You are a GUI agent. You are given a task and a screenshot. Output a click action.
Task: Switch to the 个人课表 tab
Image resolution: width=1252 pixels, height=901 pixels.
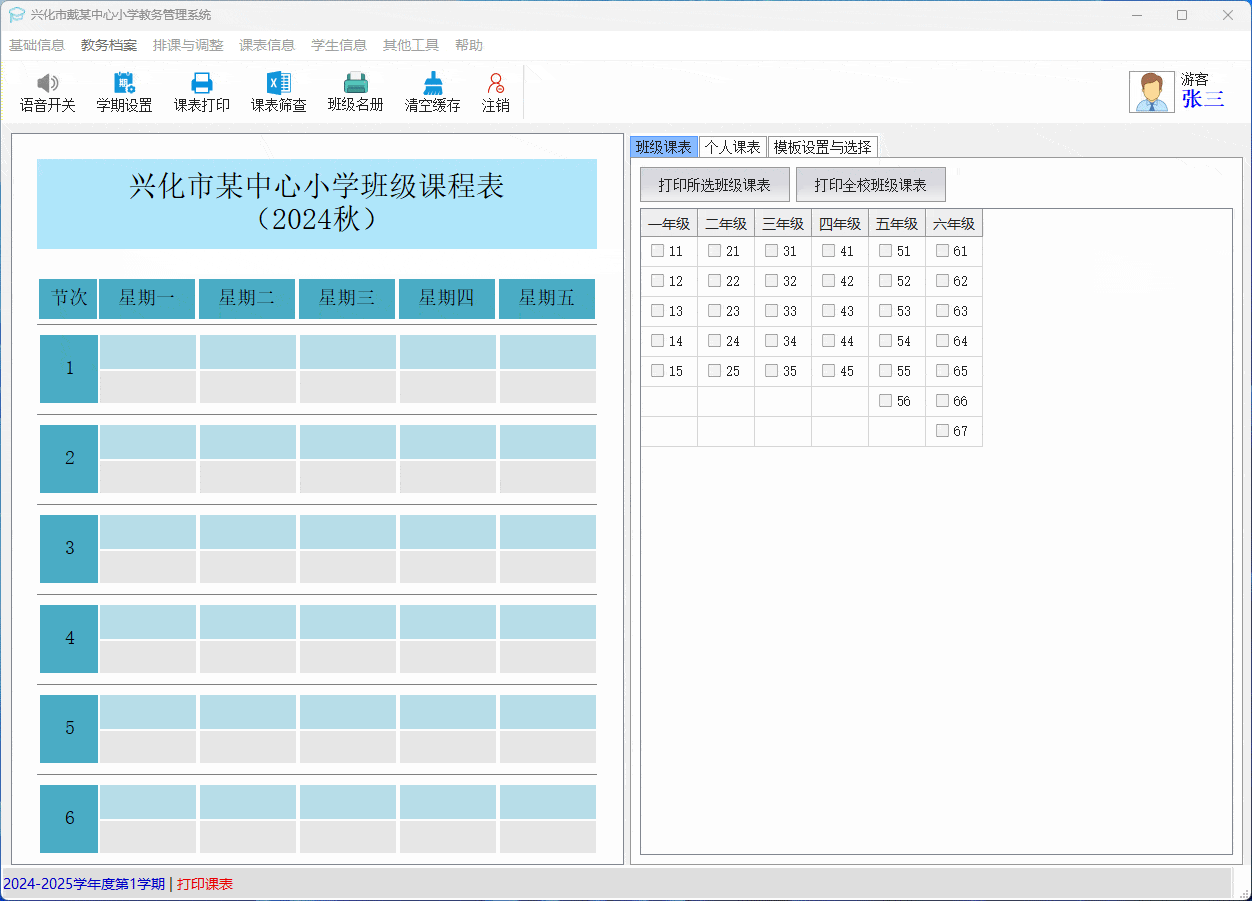tap(732, 147)
